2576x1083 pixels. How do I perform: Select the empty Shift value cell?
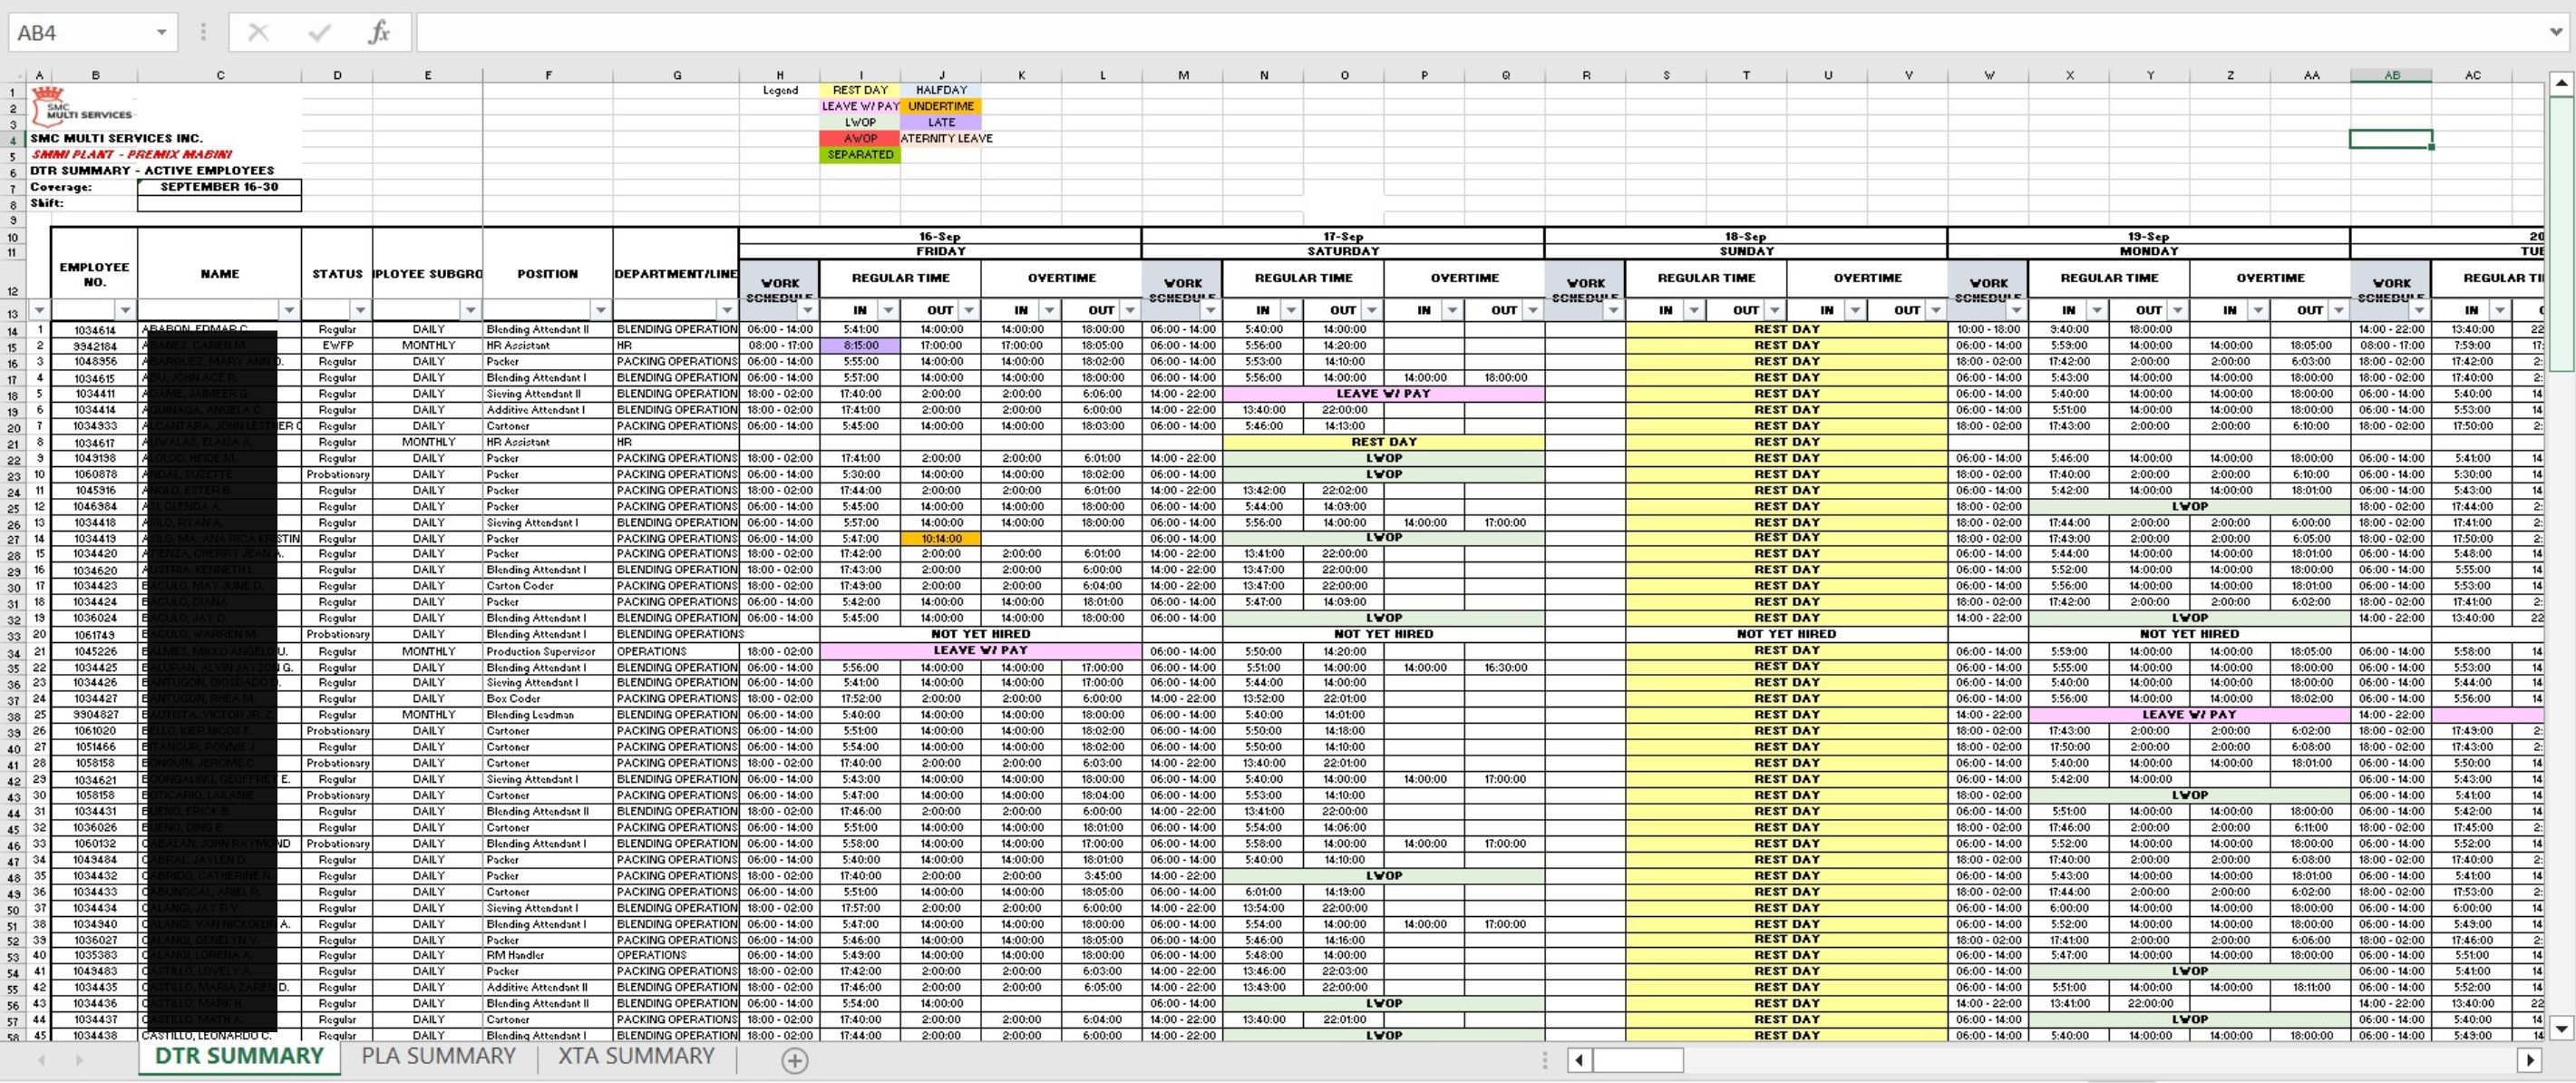pyautogui.click(x=219, y=203)
